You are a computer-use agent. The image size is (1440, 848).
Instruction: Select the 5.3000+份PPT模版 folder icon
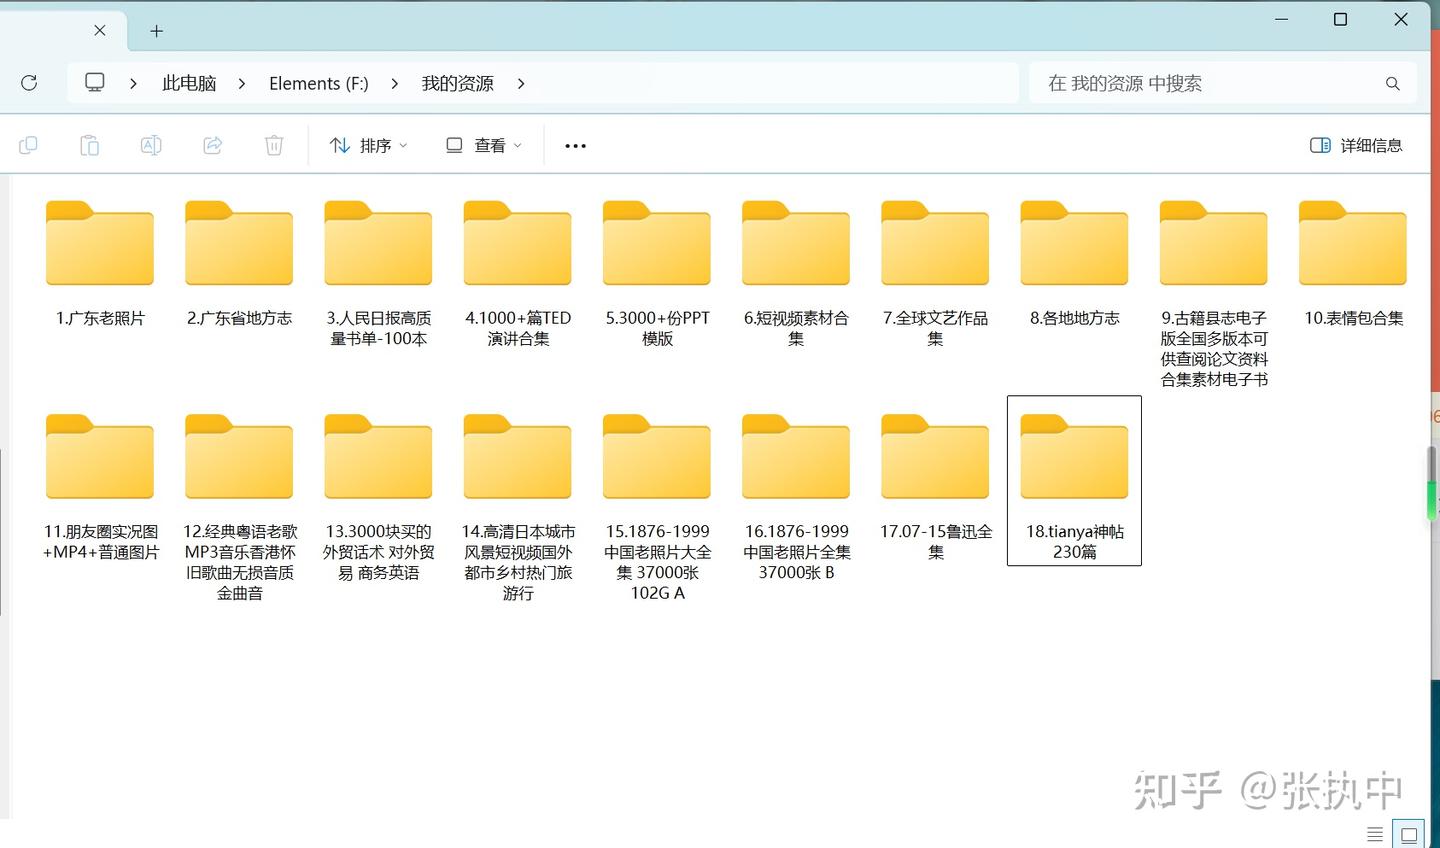tap(657, 243)
